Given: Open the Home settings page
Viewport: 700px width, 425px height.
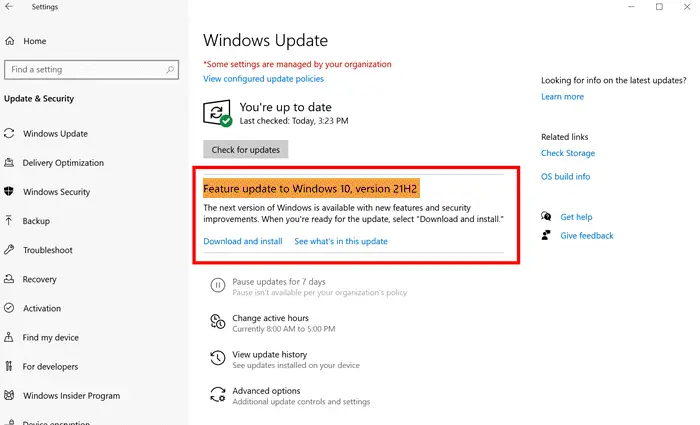Looking at the screenshot, I should point(35,41).
